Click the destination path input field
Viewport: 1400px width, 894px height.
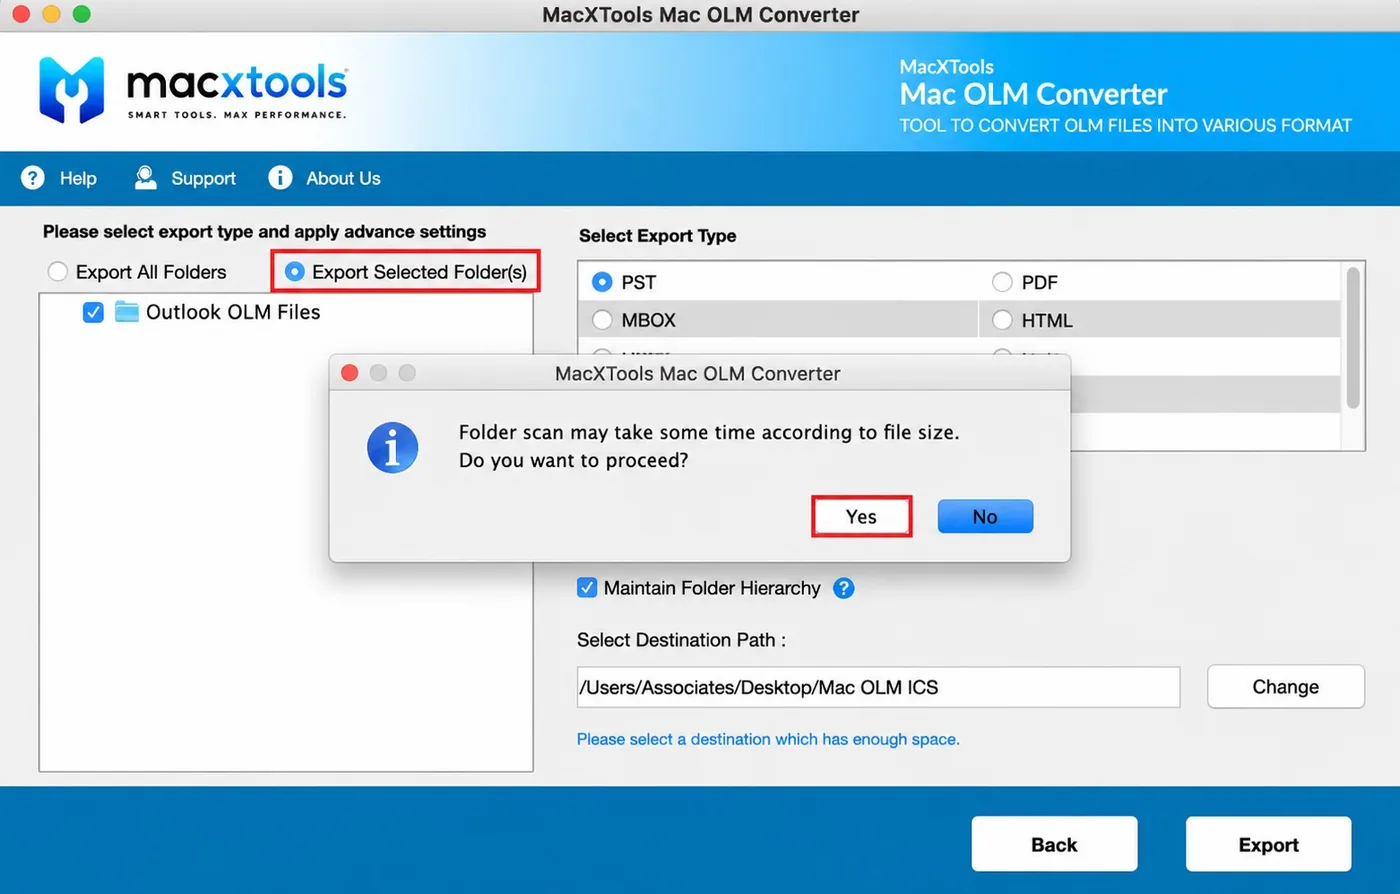(x=878, y=687)
